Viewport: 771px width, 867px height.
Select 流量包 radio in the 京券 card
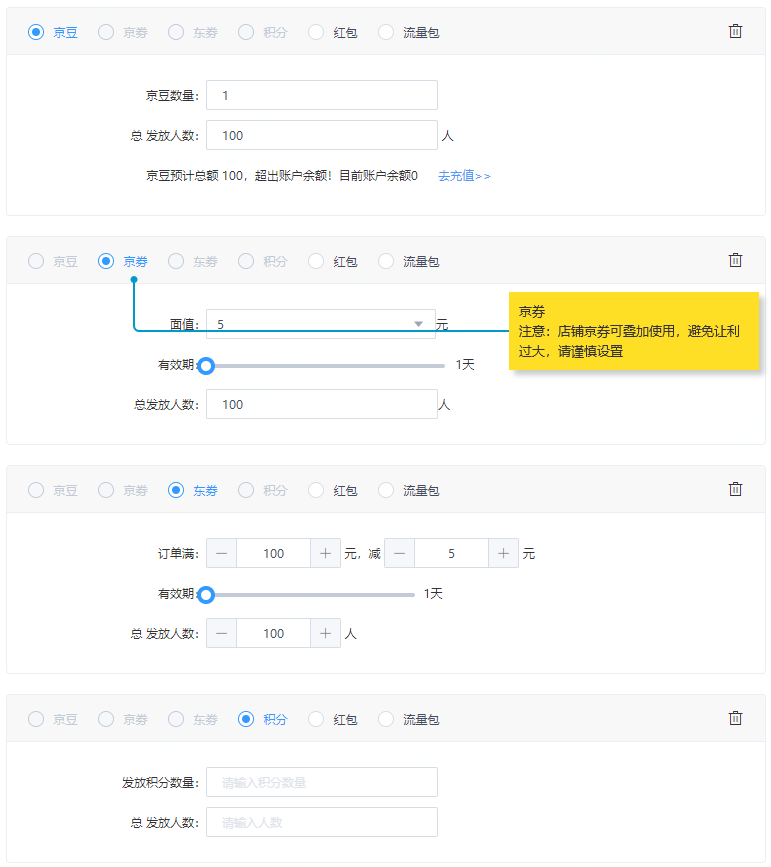point(386,261)
